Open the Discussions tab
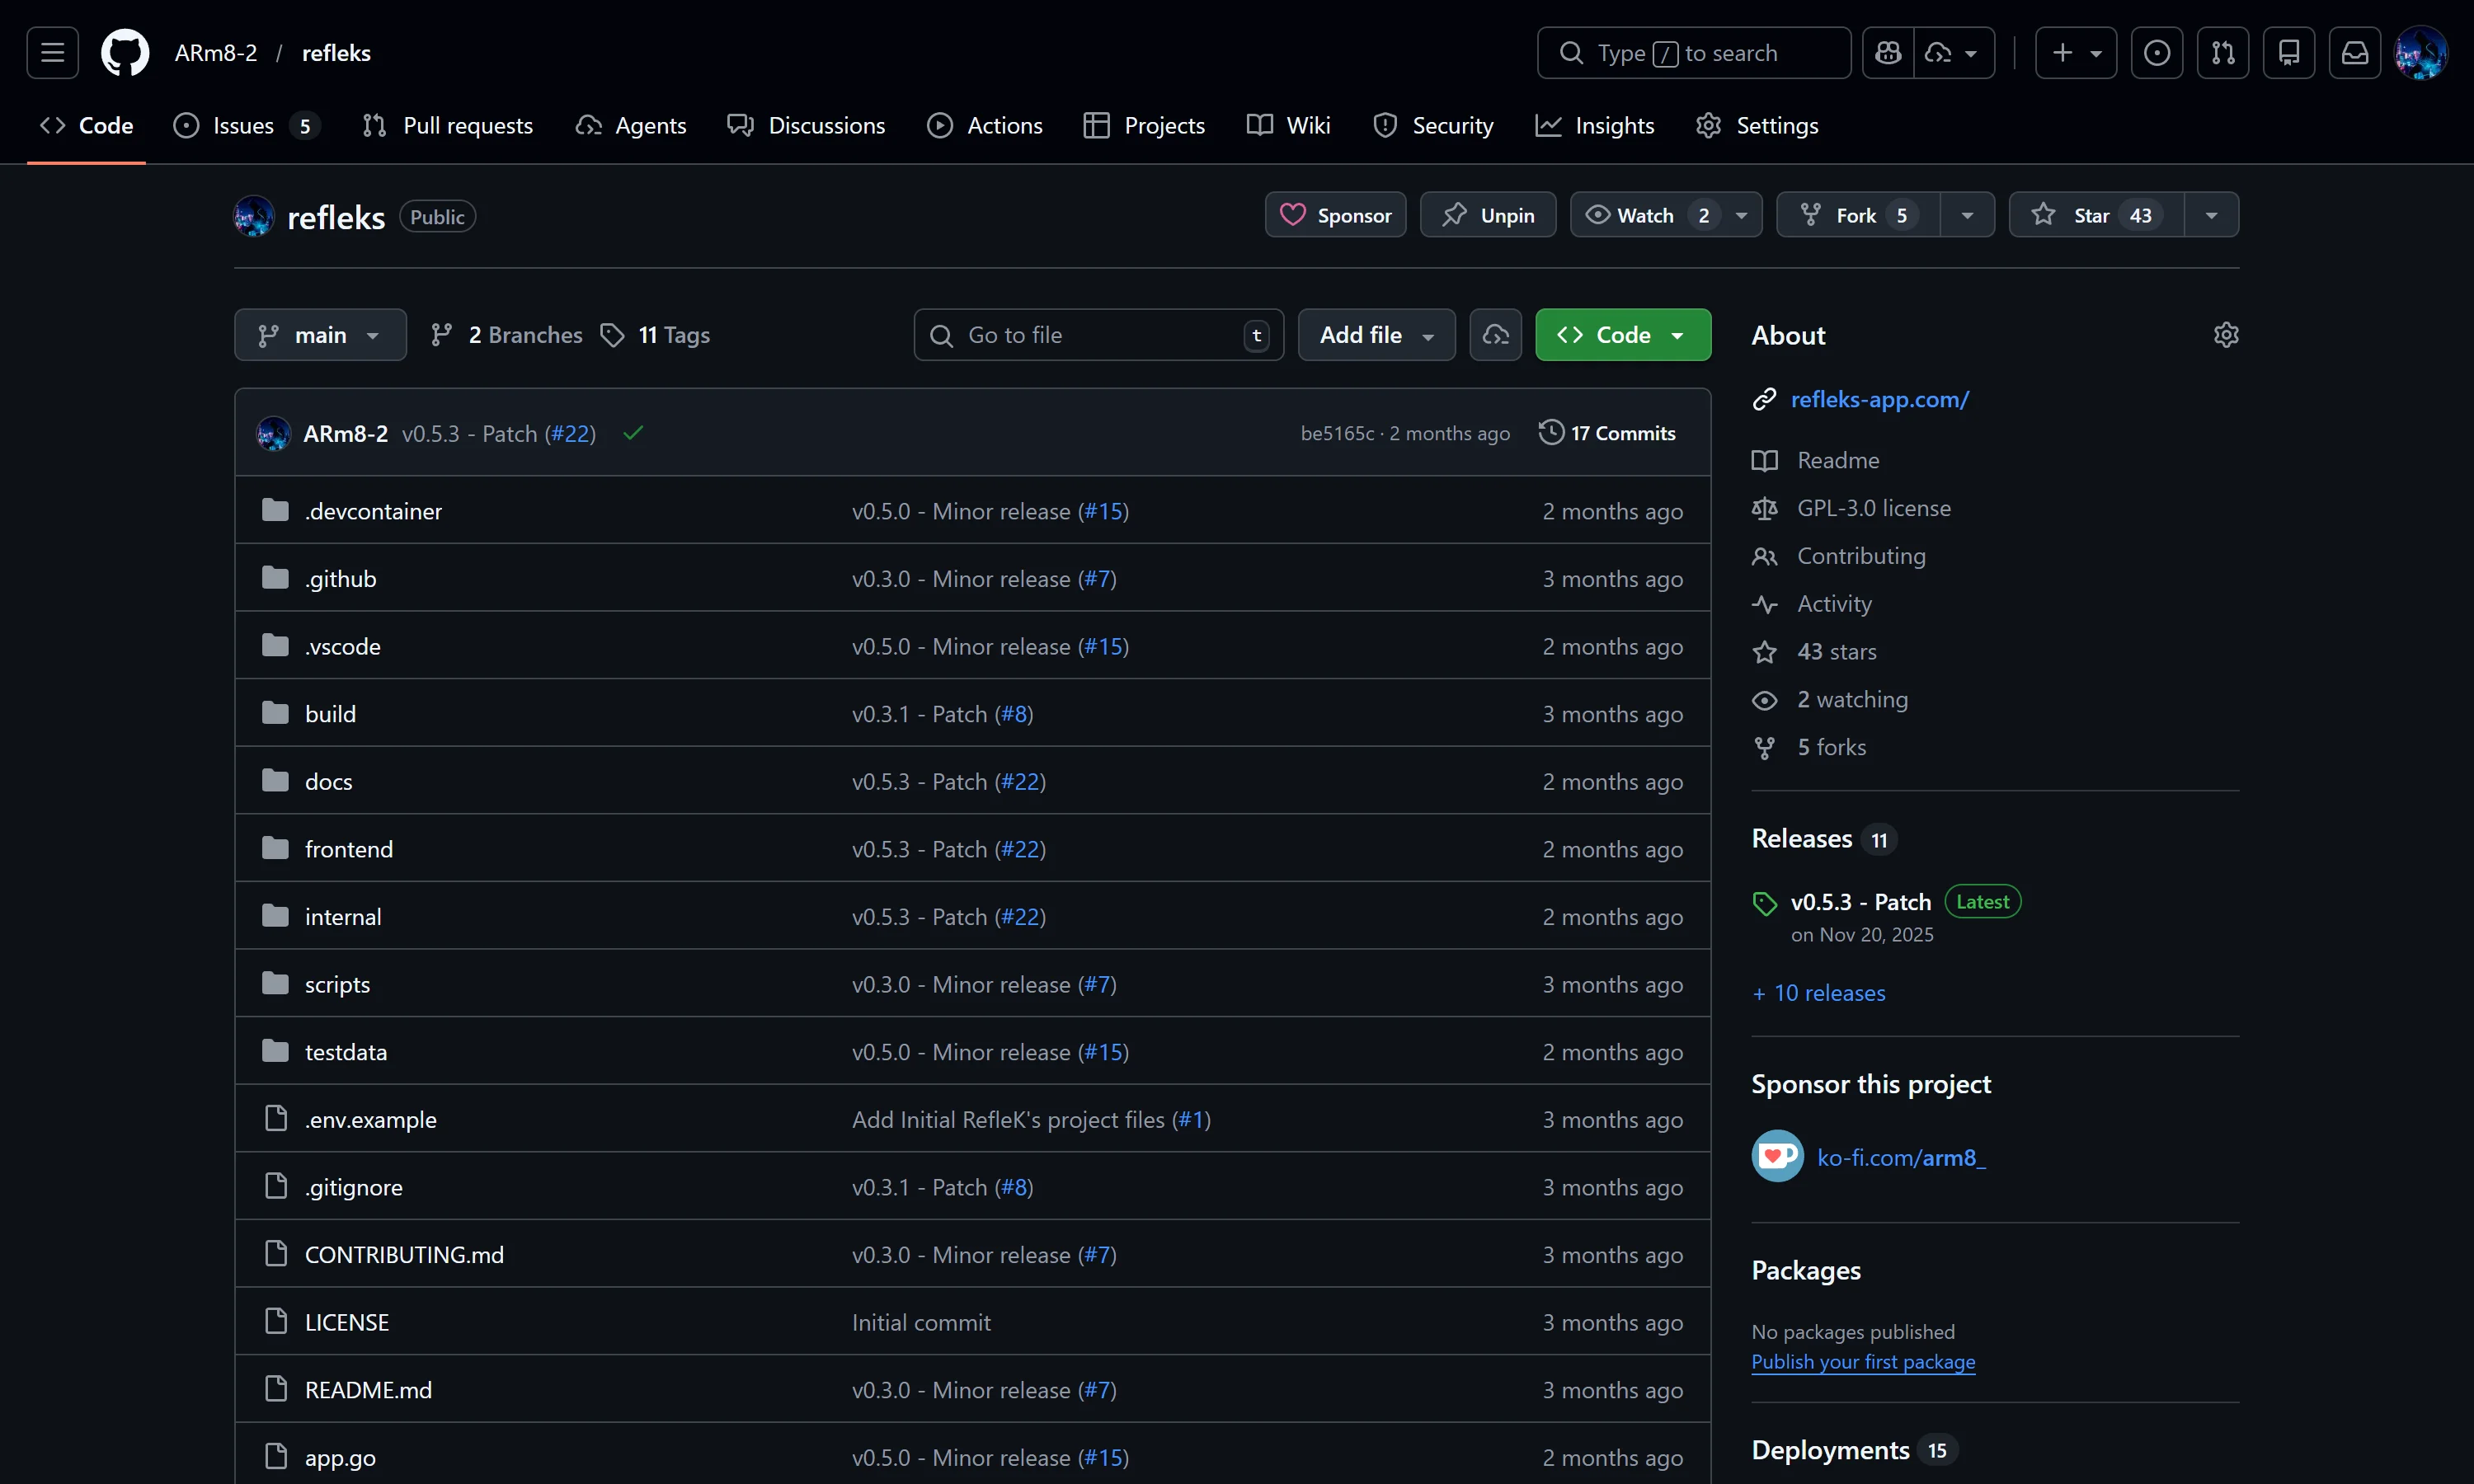Screen dimensions: 2474x1484 coord(807,125)
